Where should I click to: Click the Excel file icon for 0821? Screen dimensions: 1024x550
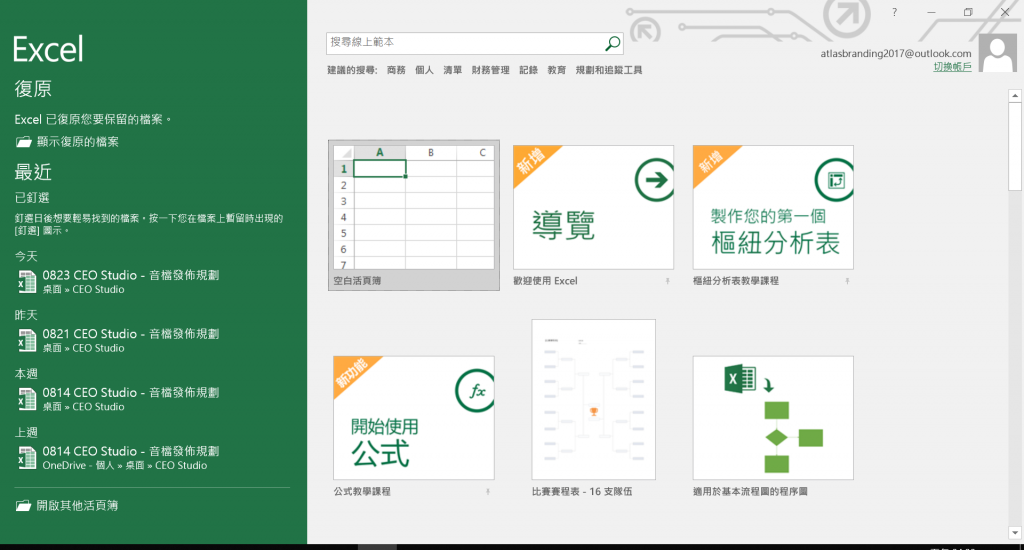[x=27, y=341]
